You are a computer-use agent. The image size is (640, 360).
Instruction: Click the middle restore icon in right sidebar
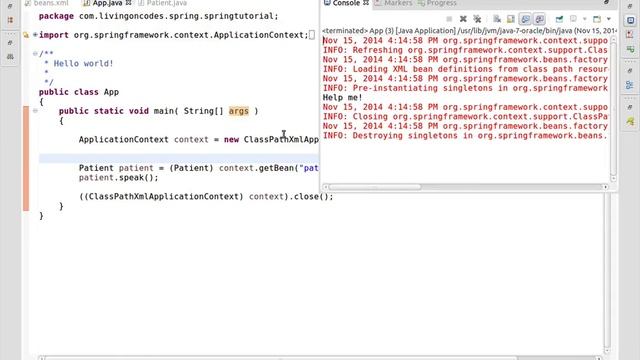[630, 71]
